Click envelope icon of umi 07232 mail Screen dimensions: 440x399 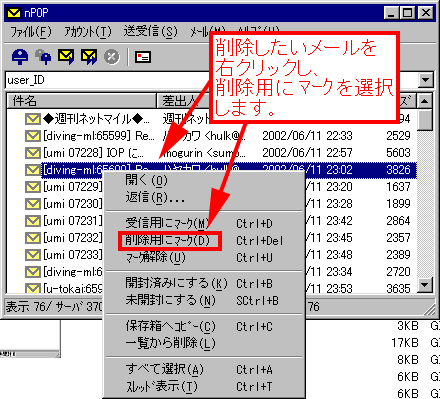(32, 238)
